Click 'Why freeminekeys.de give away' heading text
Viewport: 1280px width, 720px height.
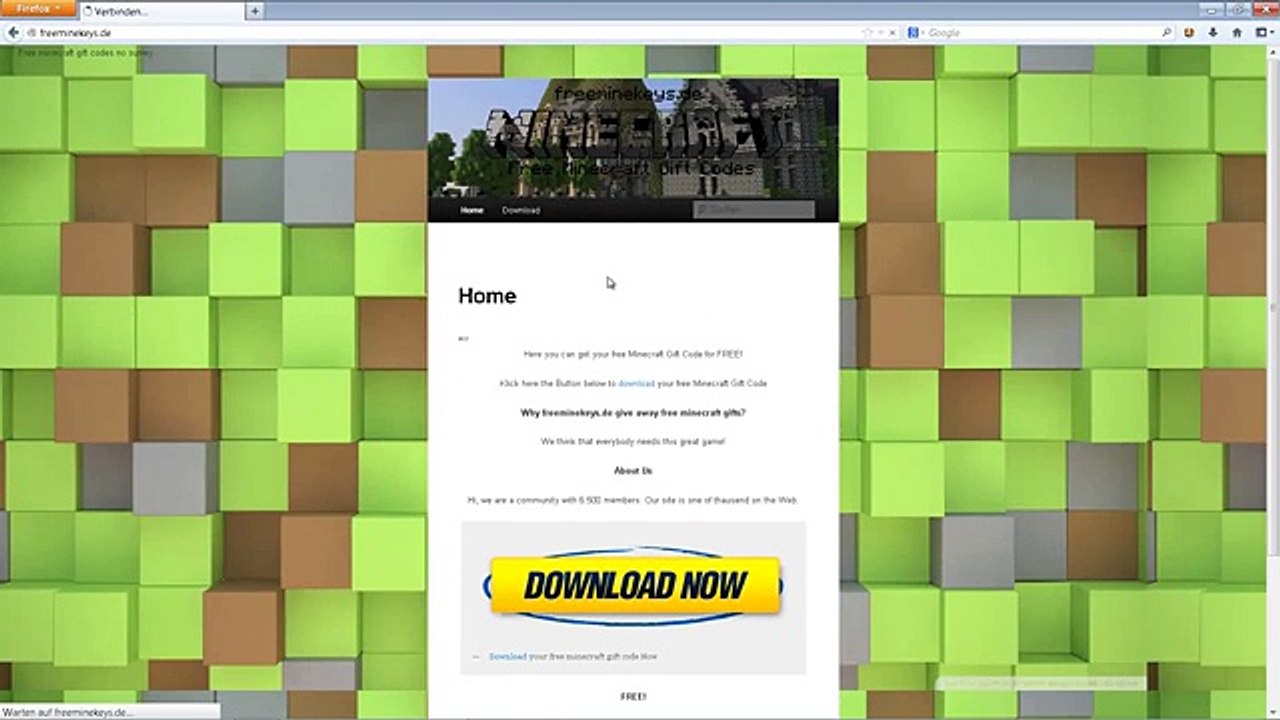[x=633, y=413]
